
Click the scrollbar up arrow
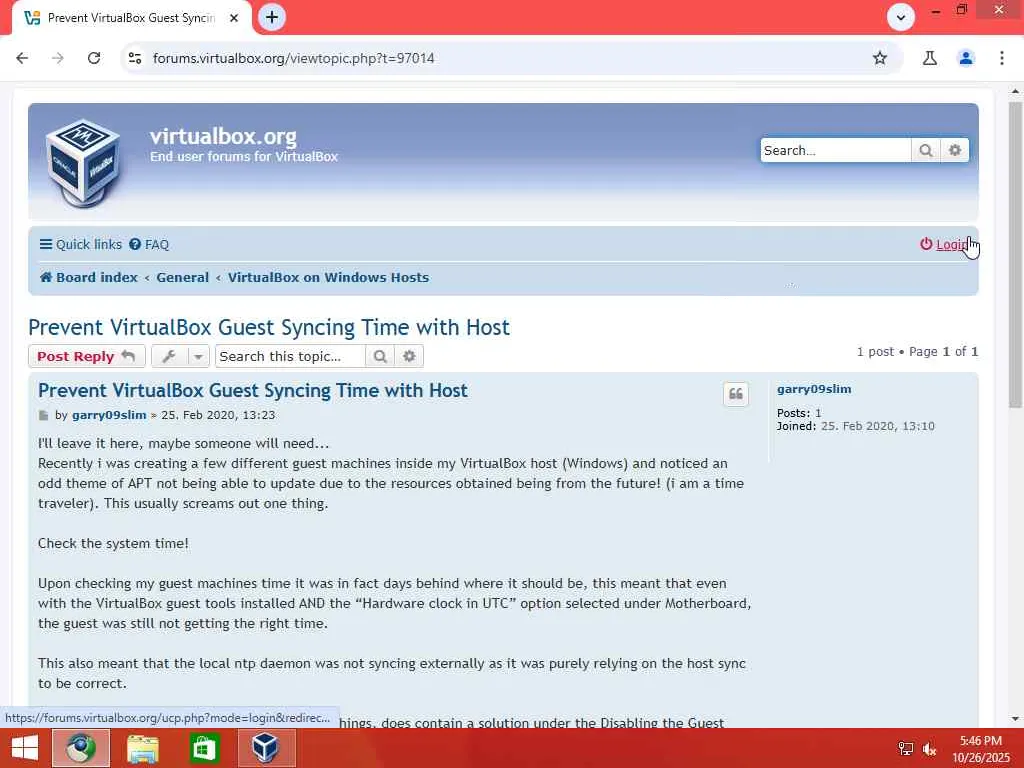tap(1015, 91)
